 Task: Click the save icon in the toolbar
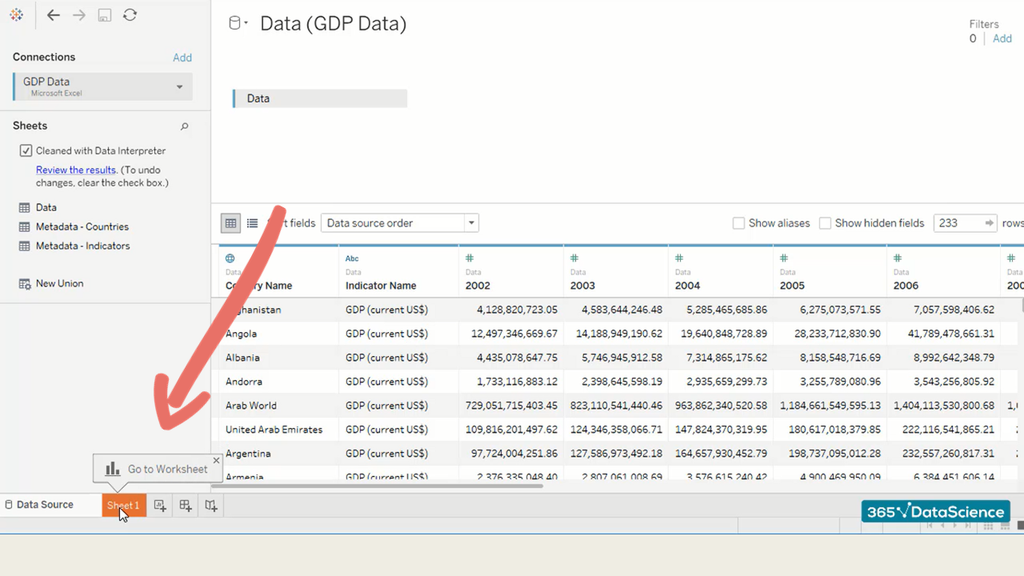[x=105, y=15]
